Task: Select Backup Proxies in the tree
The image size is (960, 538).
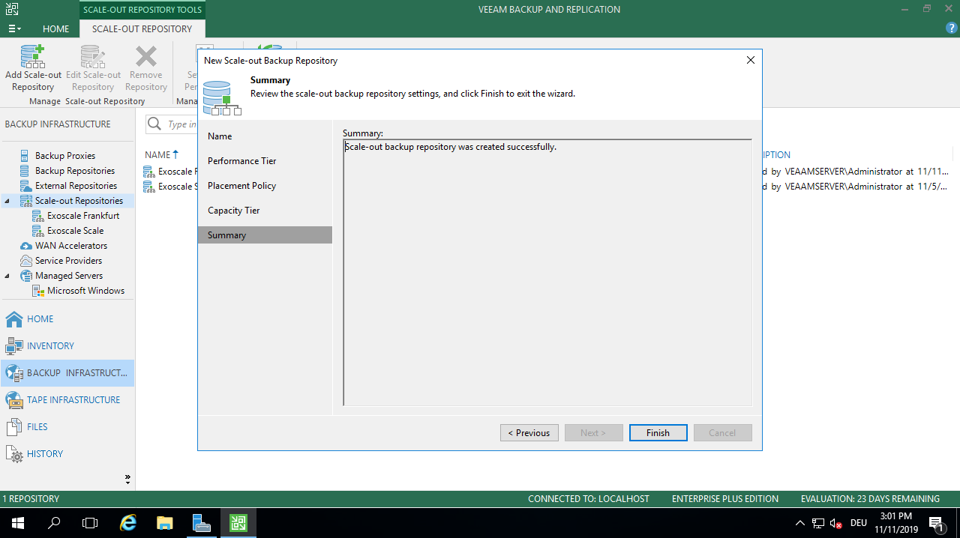Action: pyautogui.click(x=65, y=156)
